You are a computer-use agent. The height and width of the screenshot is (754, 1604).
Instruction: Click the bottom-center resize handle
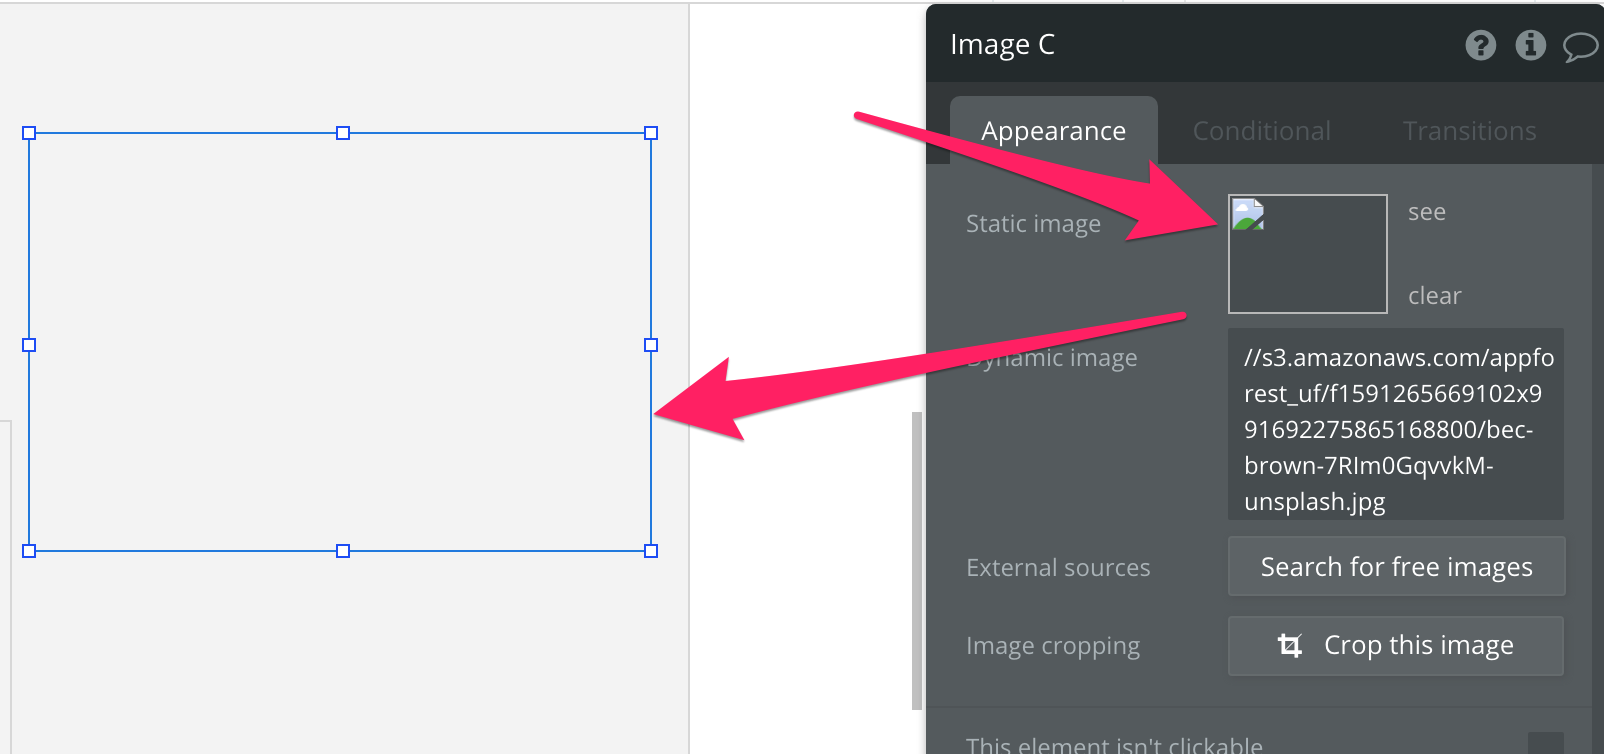[x=343, y=551]
